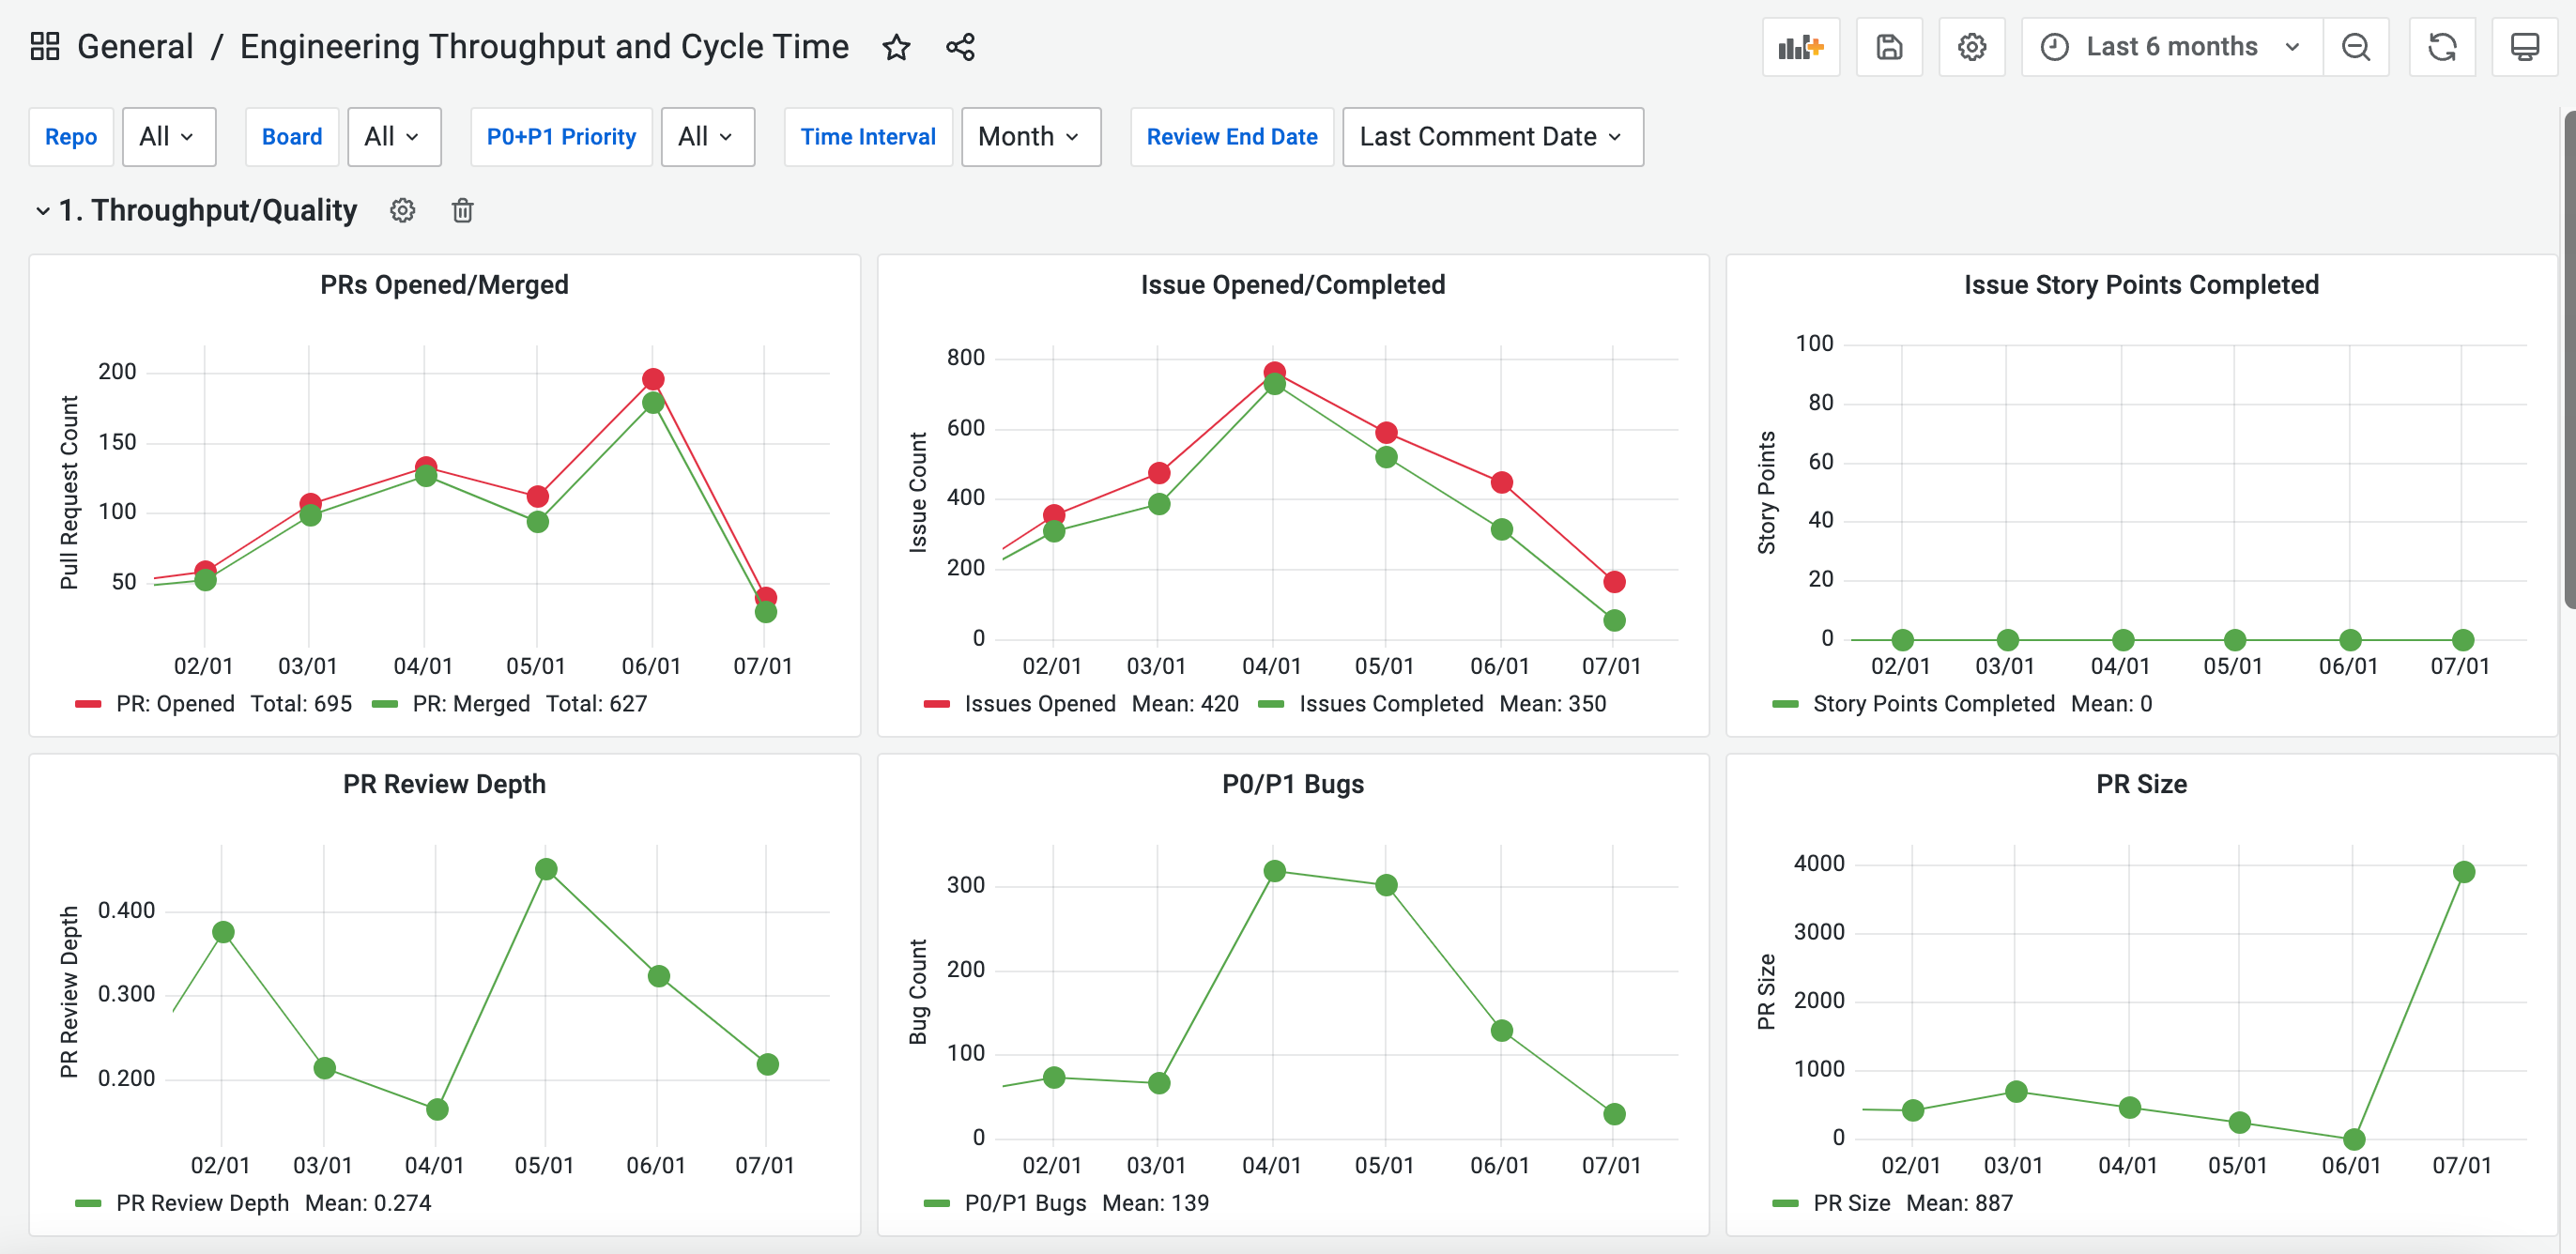Star the dashboard as favorite
Image resolution: width=2576 pixels, height=1254 pixels.
coord(896,47)
